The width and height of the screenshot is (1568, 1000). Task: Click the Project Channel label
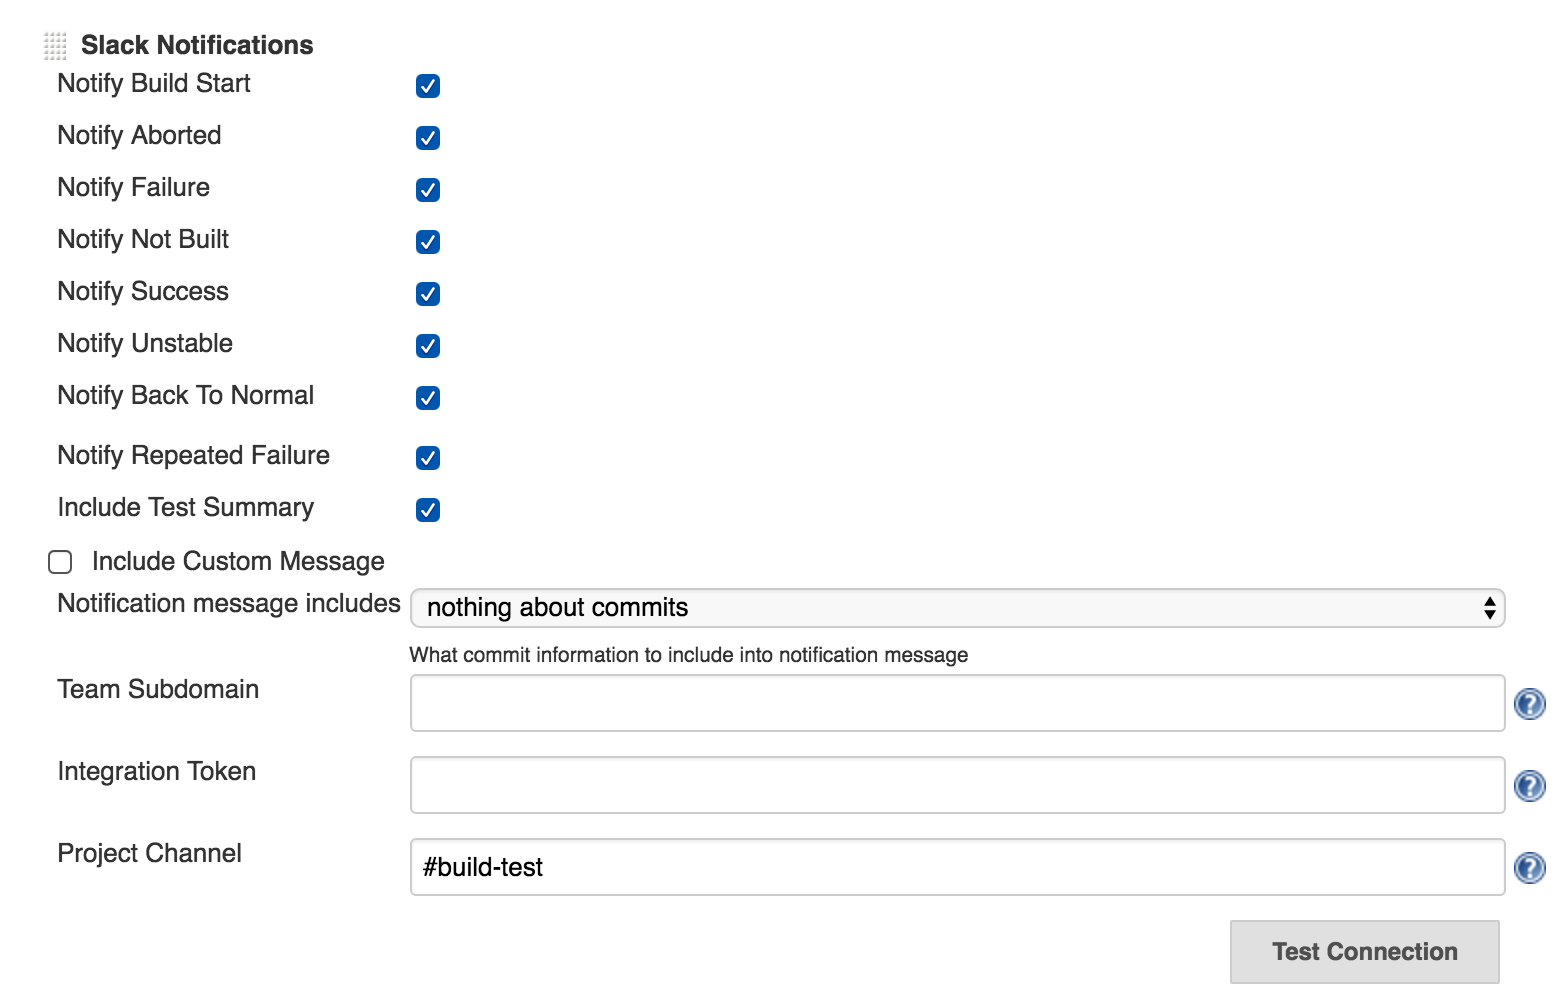pos(150,853)
